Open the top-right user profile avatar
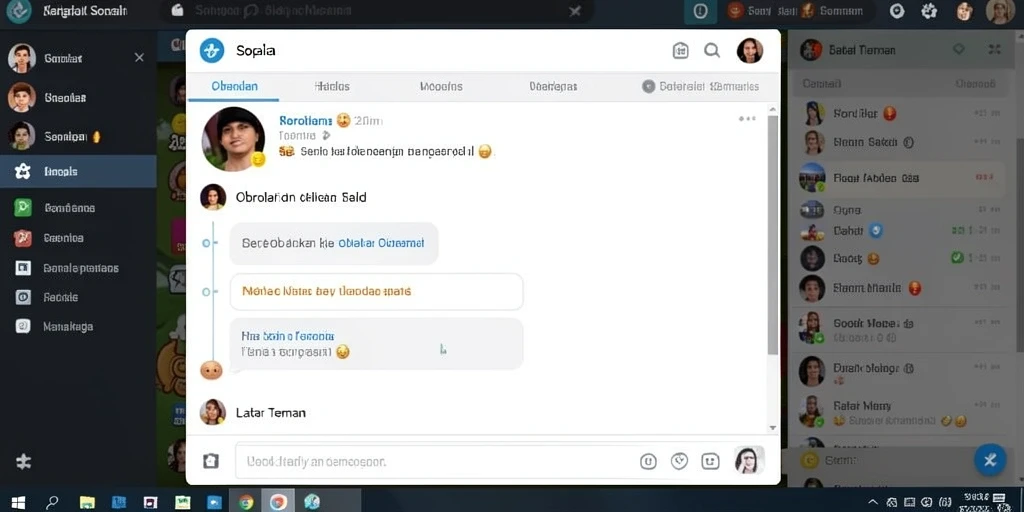 pyautogui.click(x=1000, y=11)
